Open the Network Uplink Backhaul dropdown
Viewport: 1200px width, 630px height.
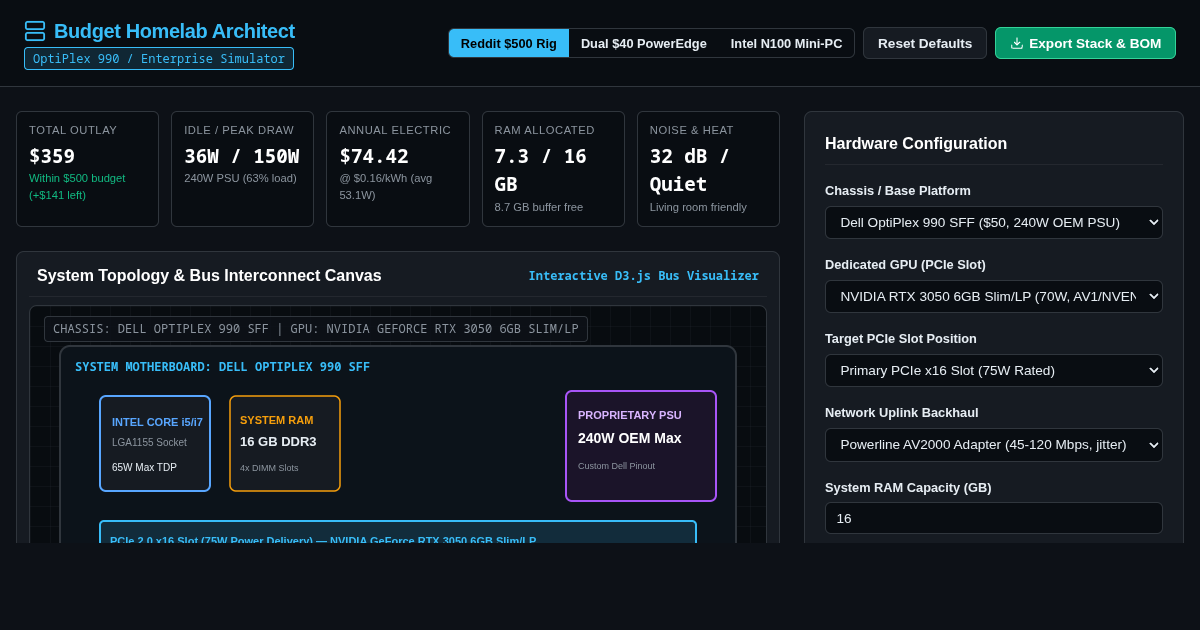coord(994,444)
